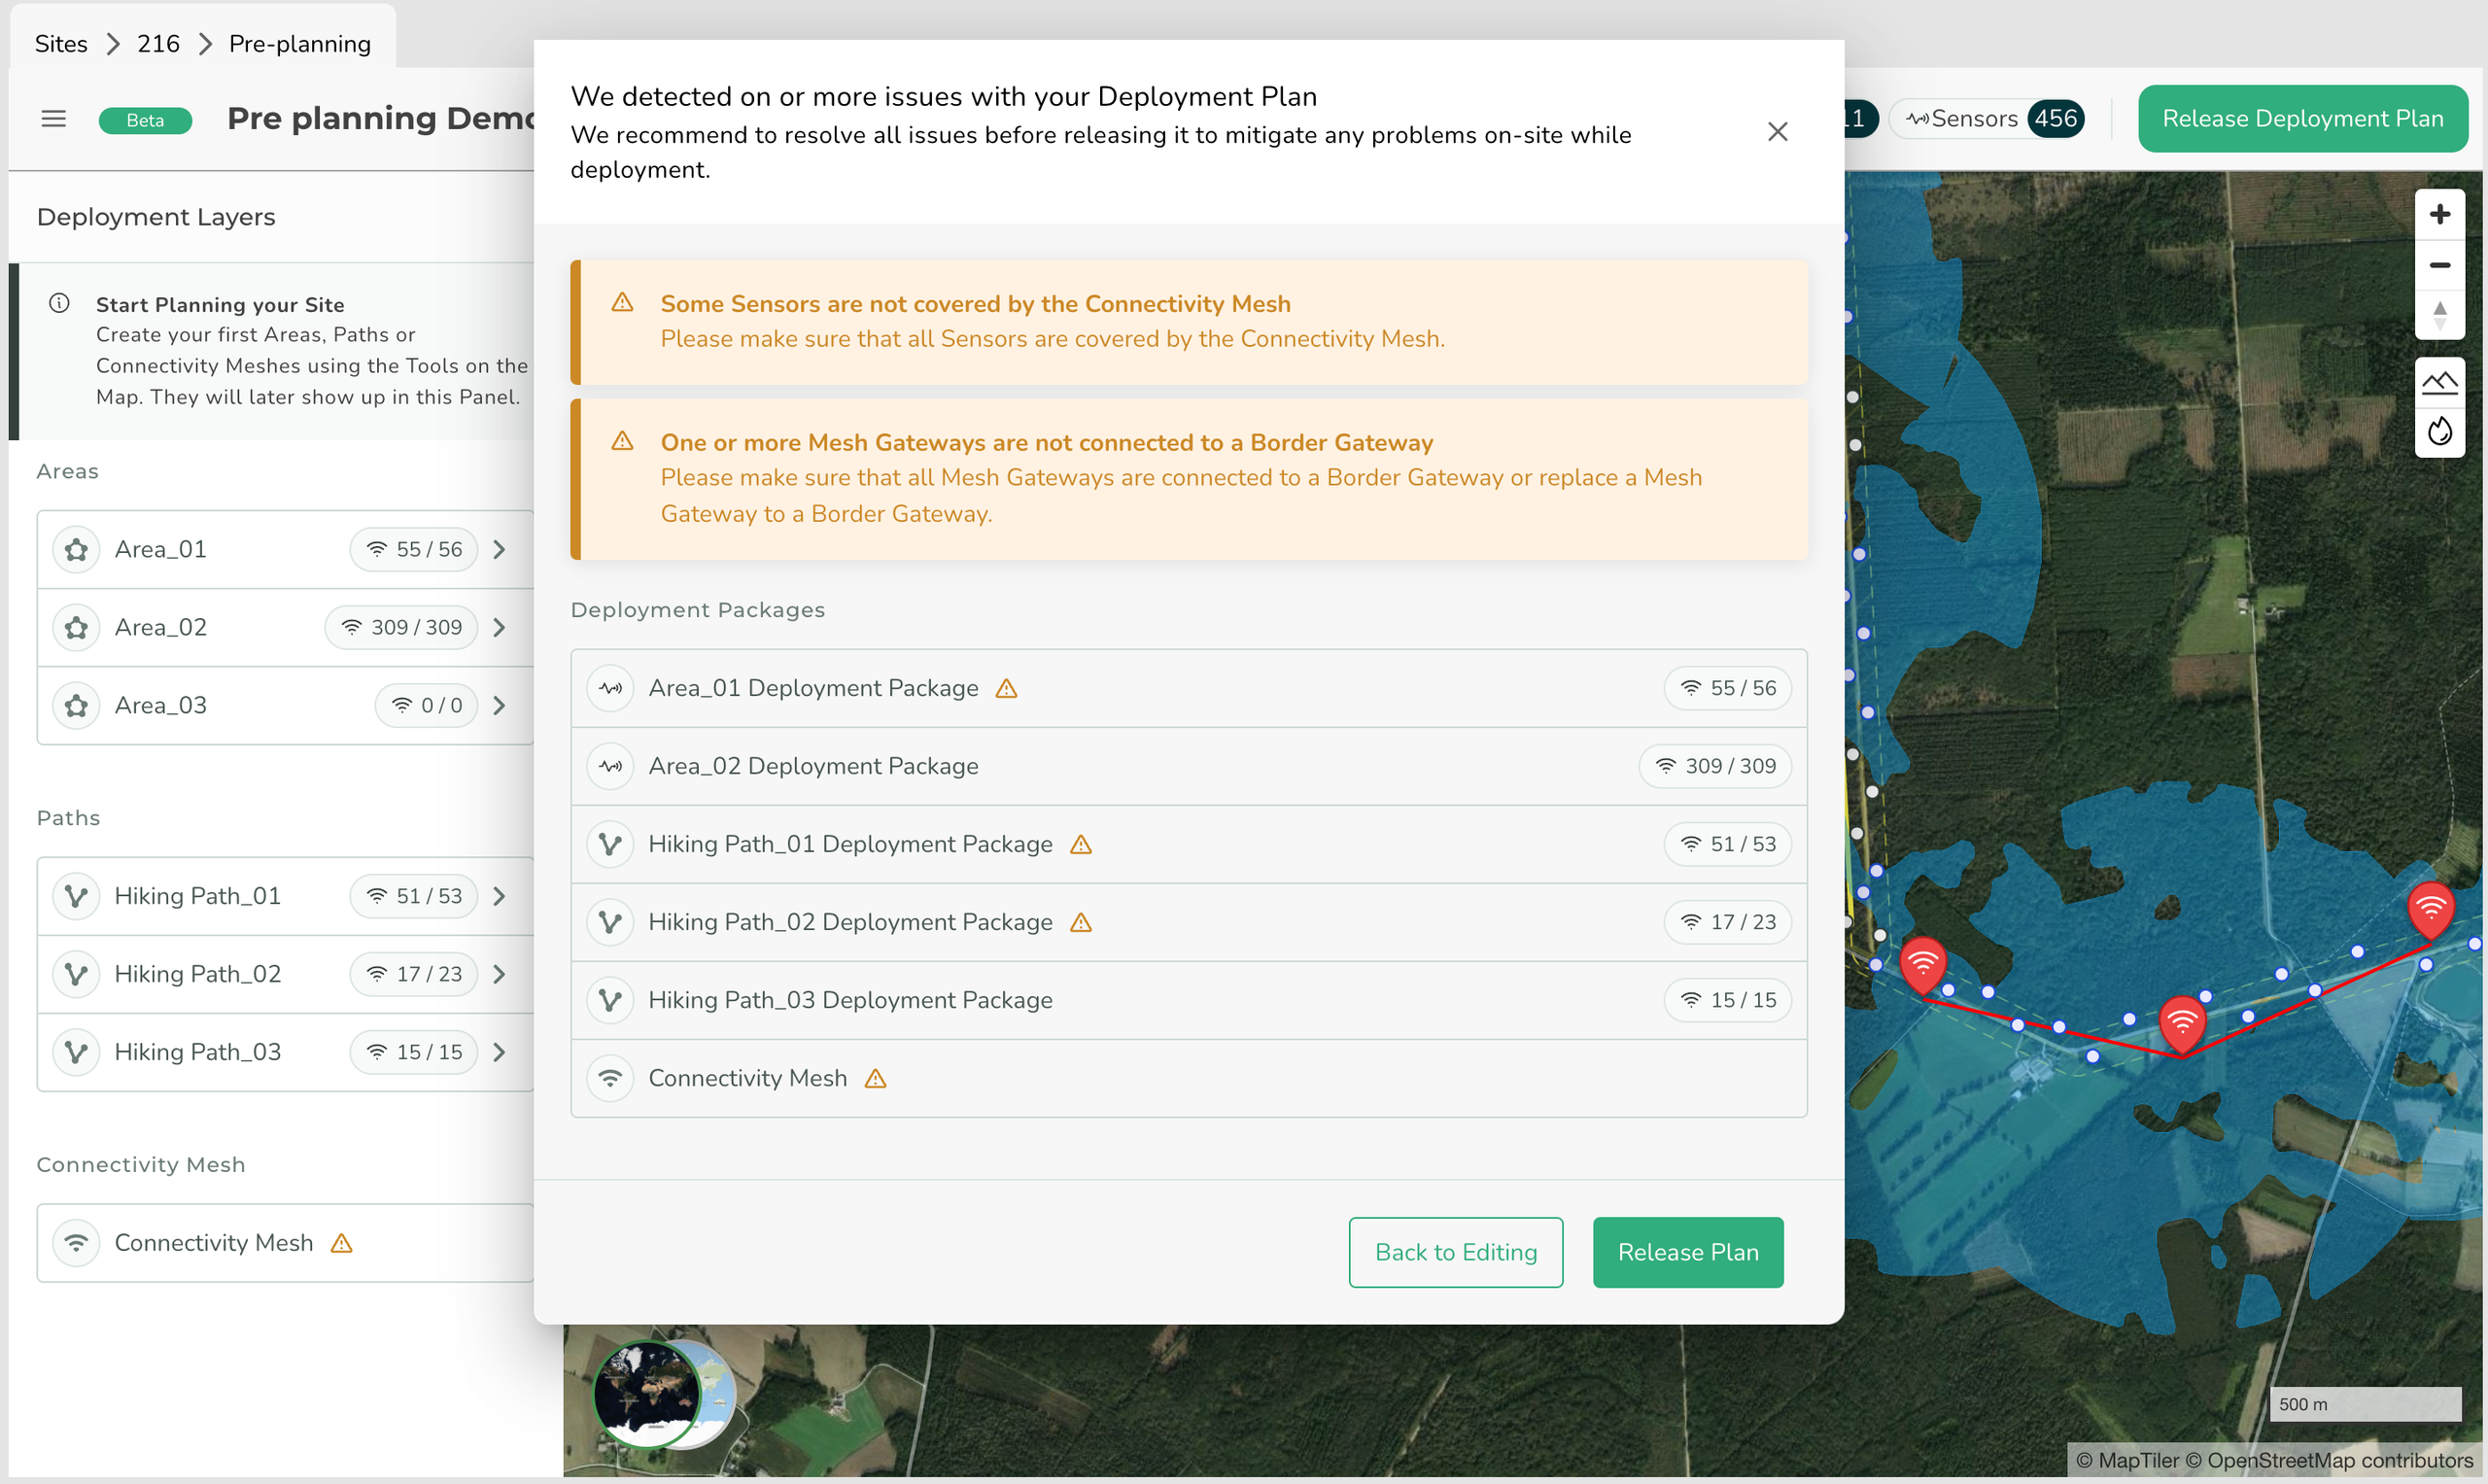2488x1484 pixels.
Task: Click the Connectivity Mesh warning triangle in sidebar
Action: pyautogui.click(x=342, y=1243)
